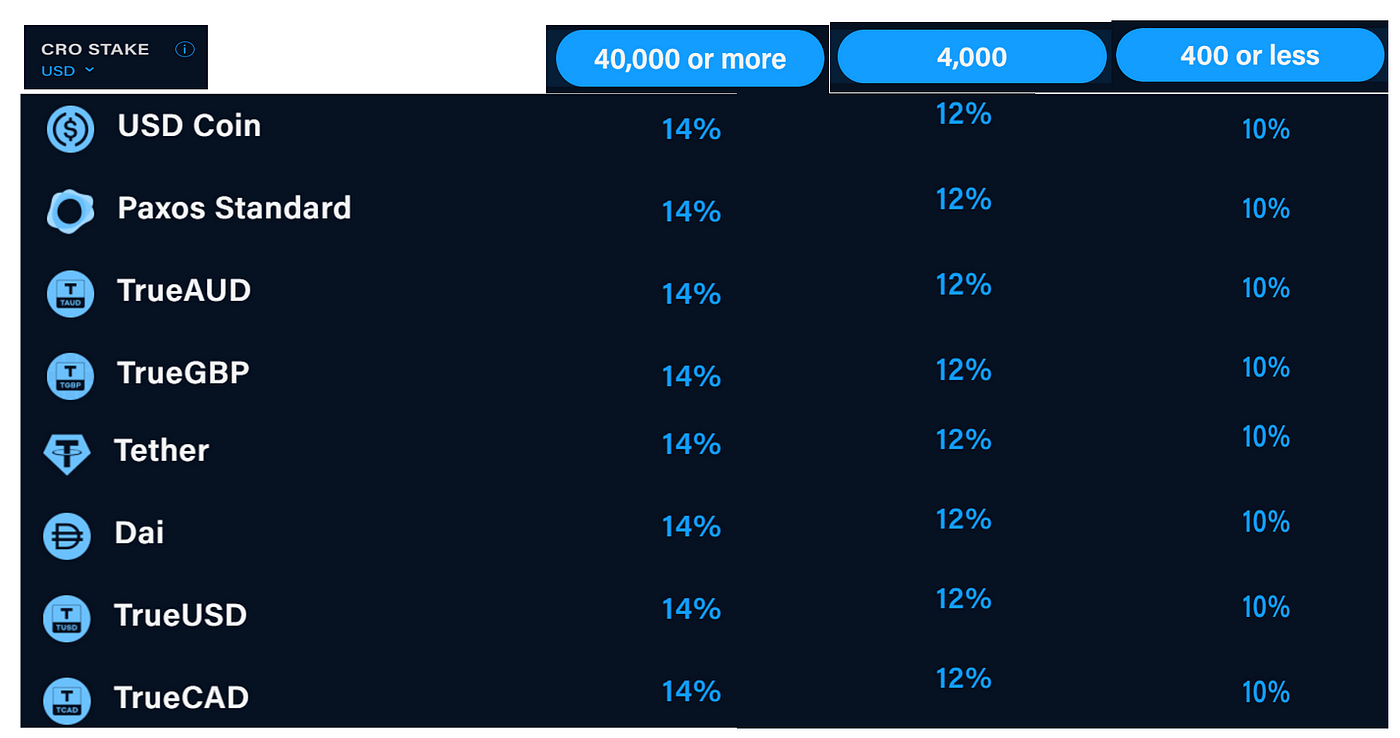
Task: Click the USD Coin icon
Action: click(x=70, y=129)
